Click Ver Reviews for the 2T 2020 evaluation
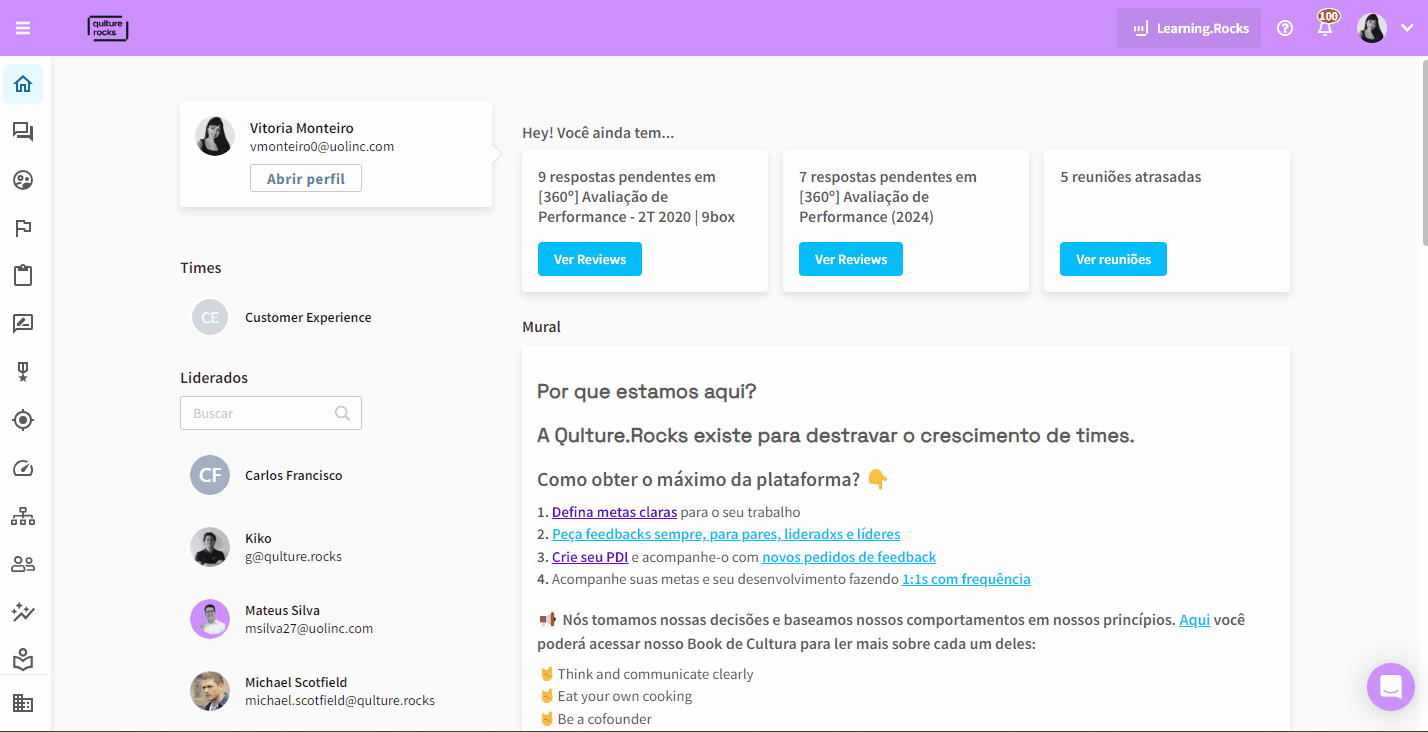Screen dimensions: 1428x732 (590, 259)
